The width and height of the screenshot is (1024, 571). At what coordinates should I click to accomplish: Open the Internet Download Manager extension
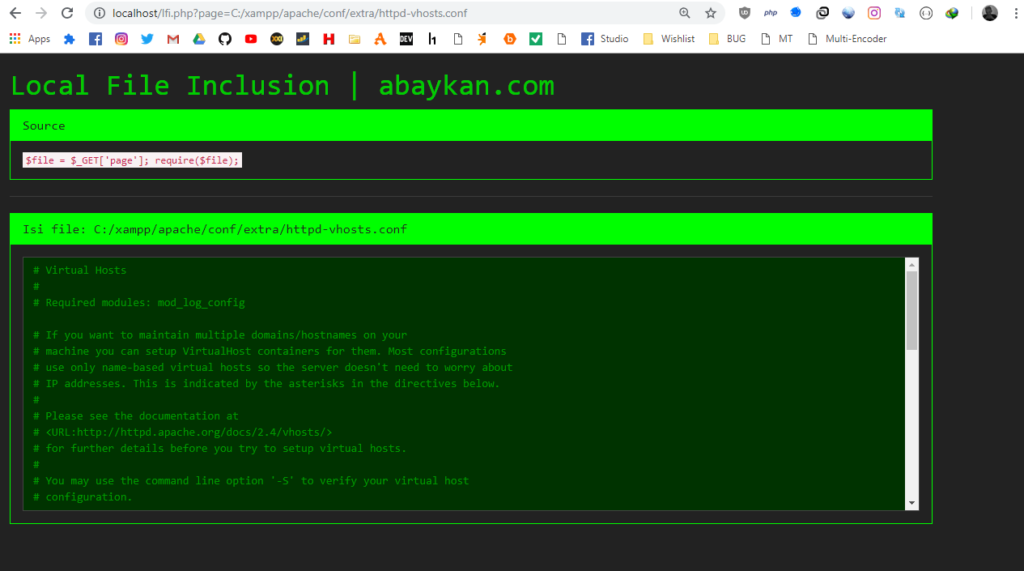click(952, 13)
